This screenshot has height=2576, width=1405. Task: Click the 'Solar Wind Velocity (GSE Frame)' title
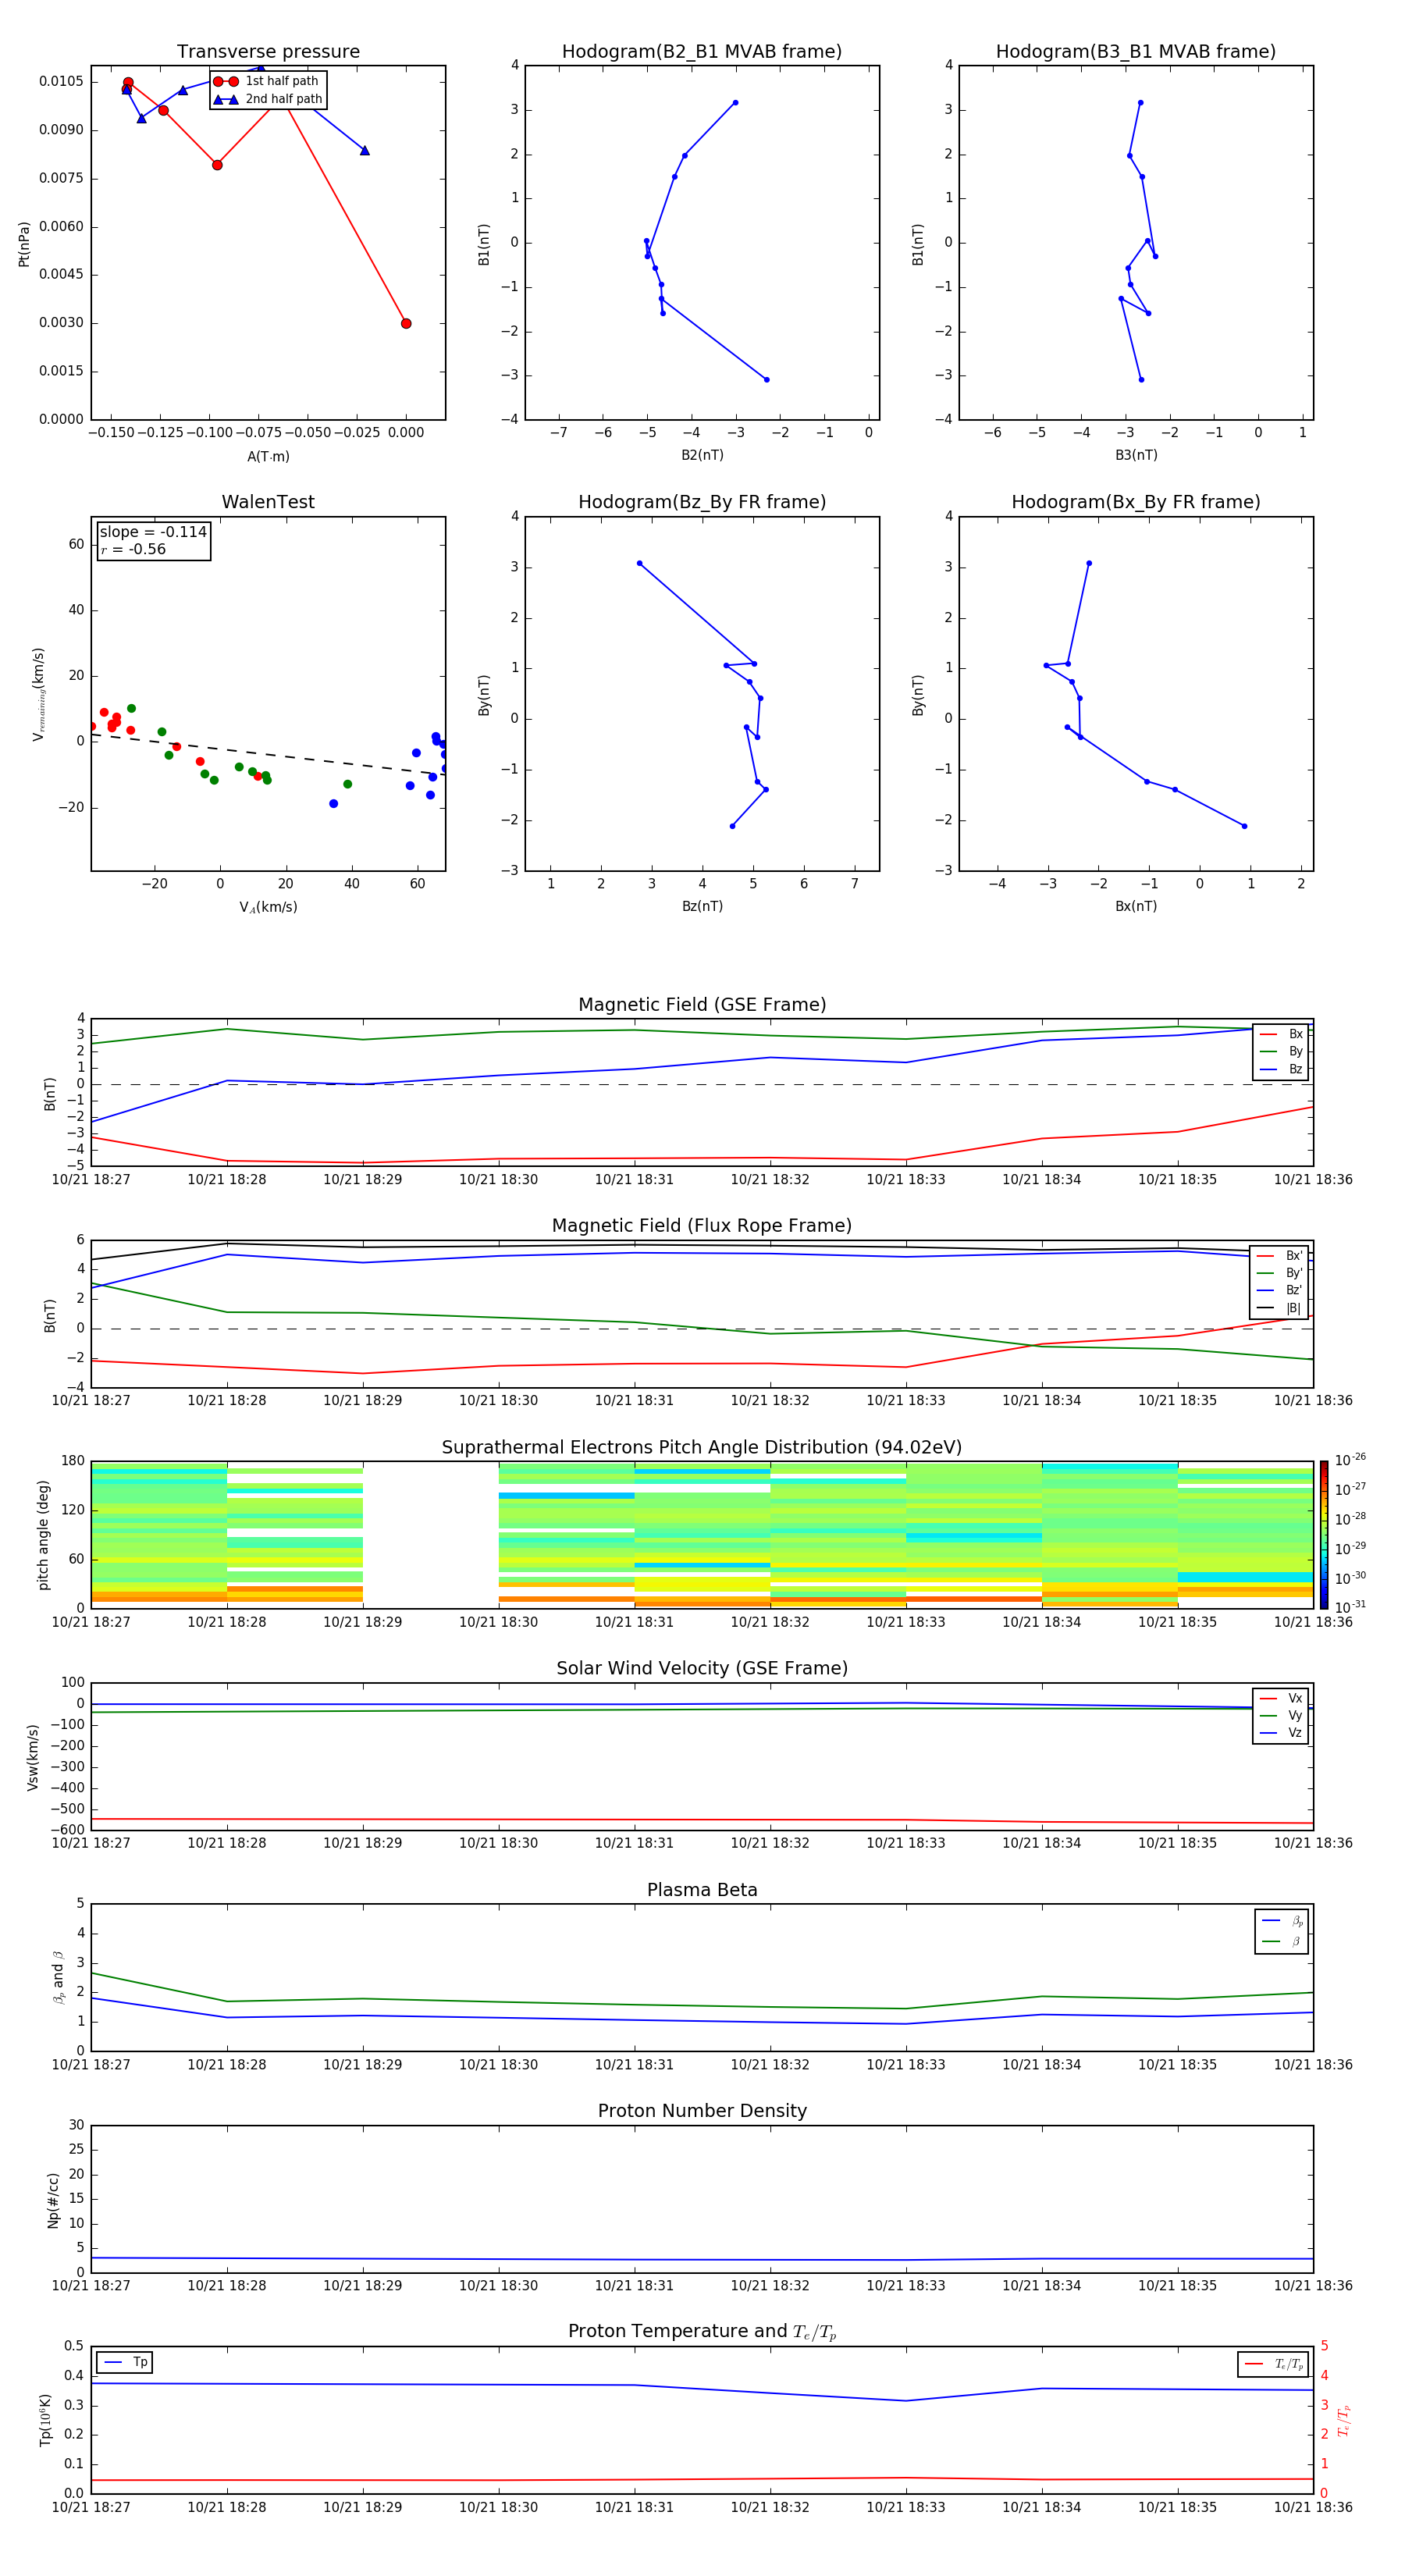click(702, 1668)
